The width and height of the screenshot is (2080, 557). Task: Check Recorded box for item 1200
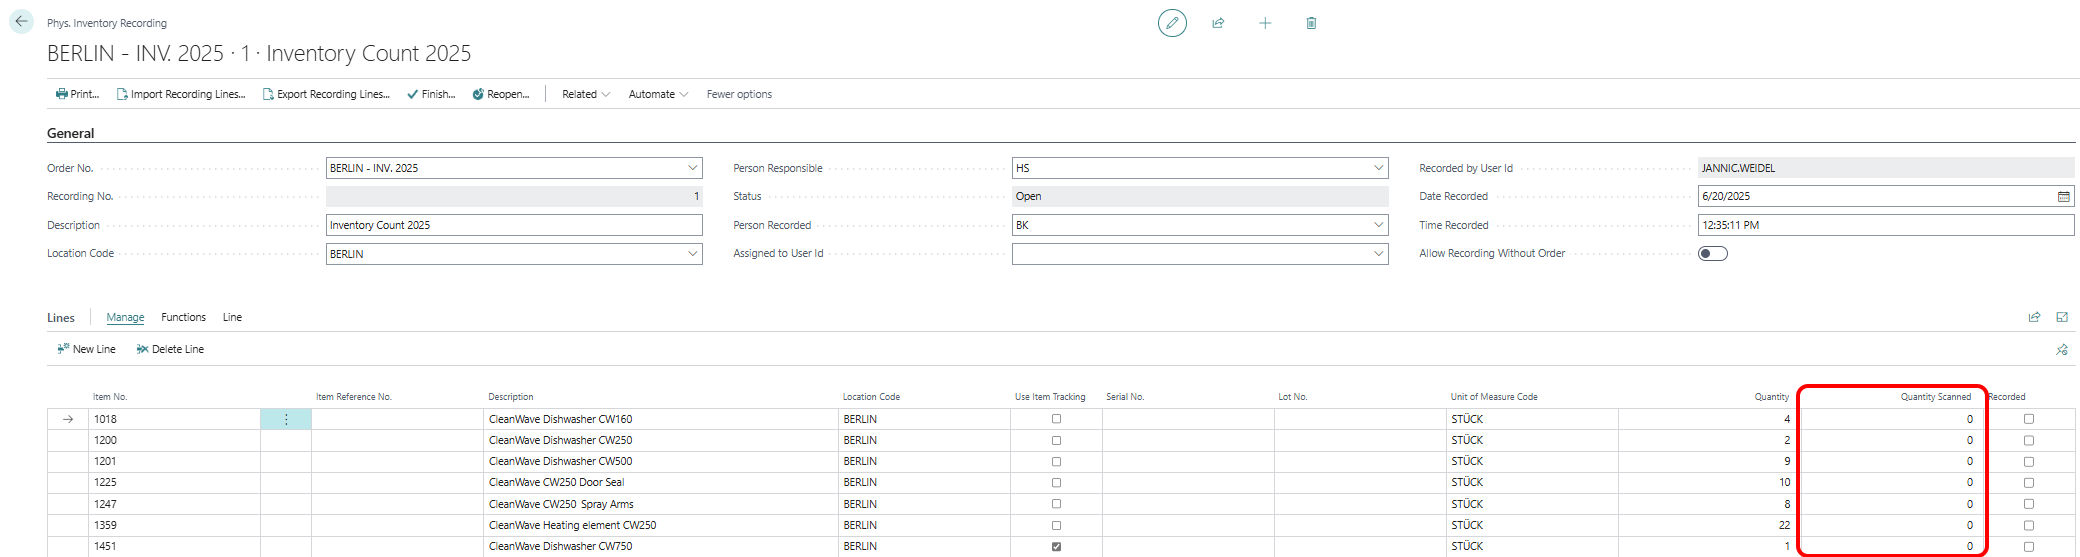pos(2029,441)
